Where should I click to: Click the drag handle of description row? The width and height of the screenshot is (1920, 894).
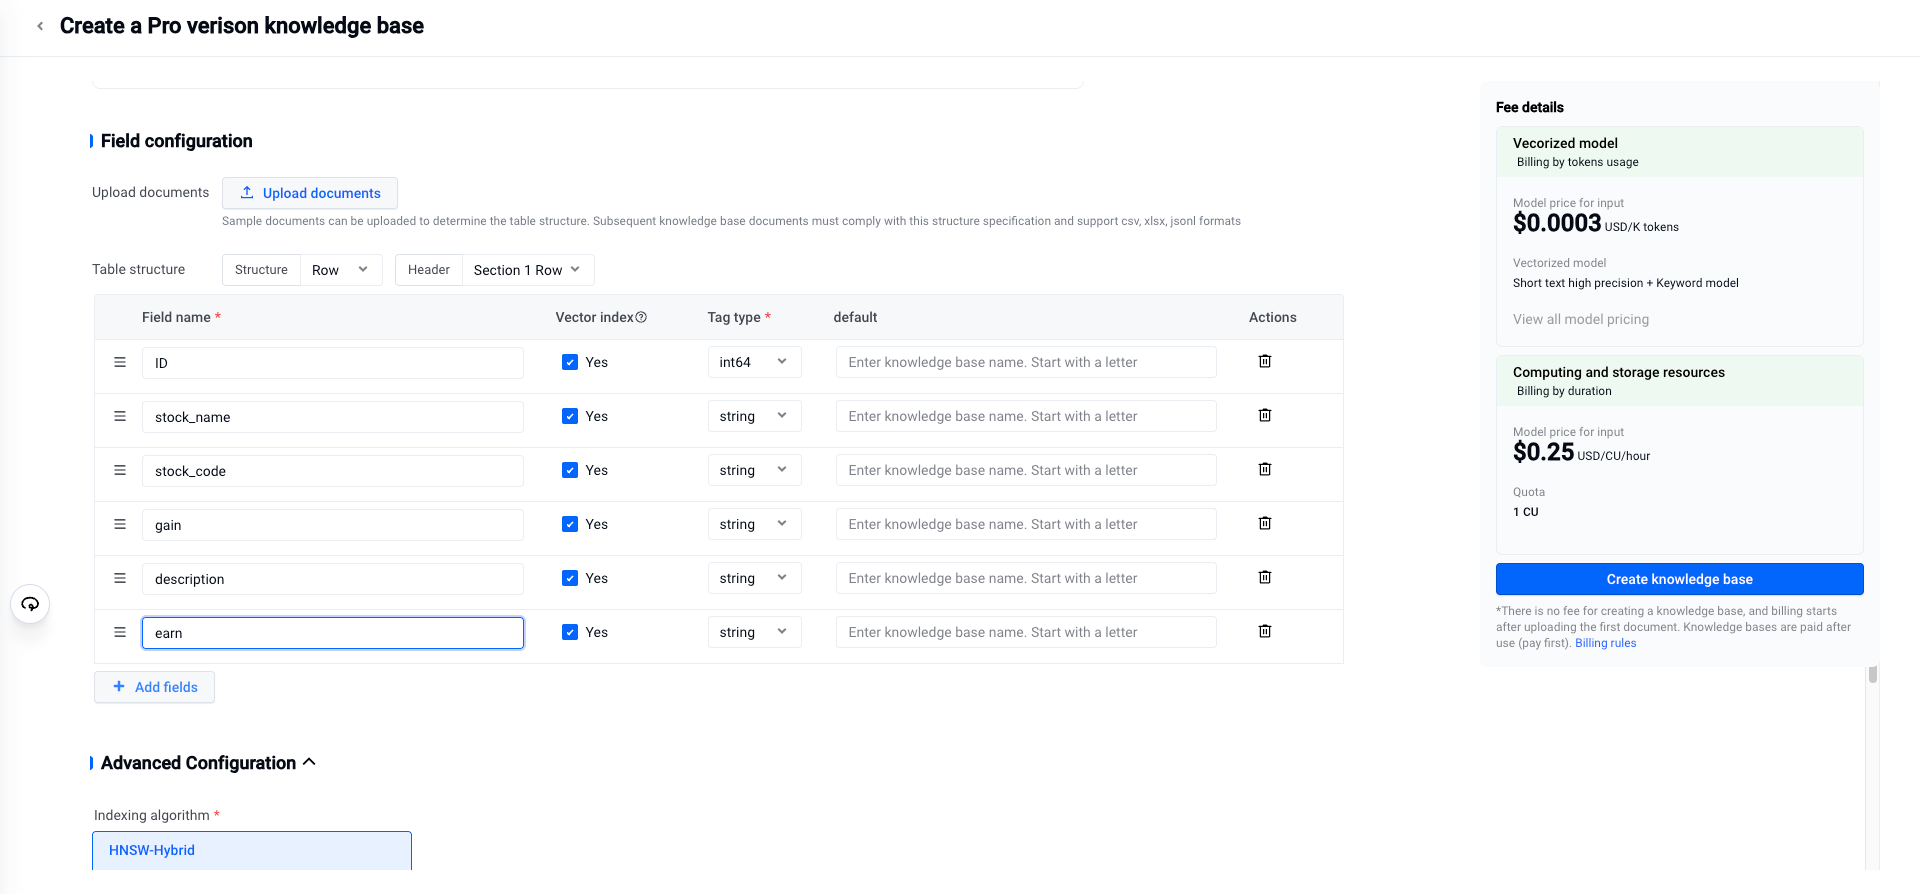tap(120, 578)
